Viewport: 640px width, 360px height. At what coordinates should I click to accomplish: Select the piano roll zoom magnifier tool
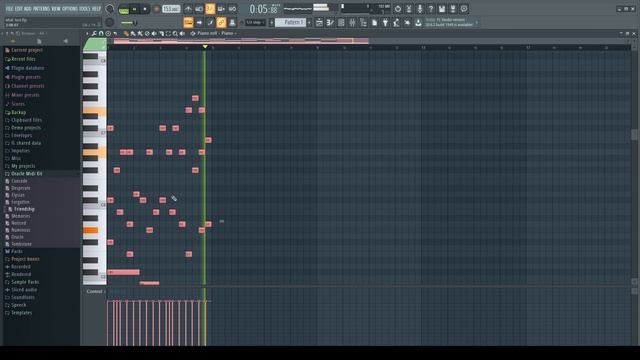[x=175, y=33]
